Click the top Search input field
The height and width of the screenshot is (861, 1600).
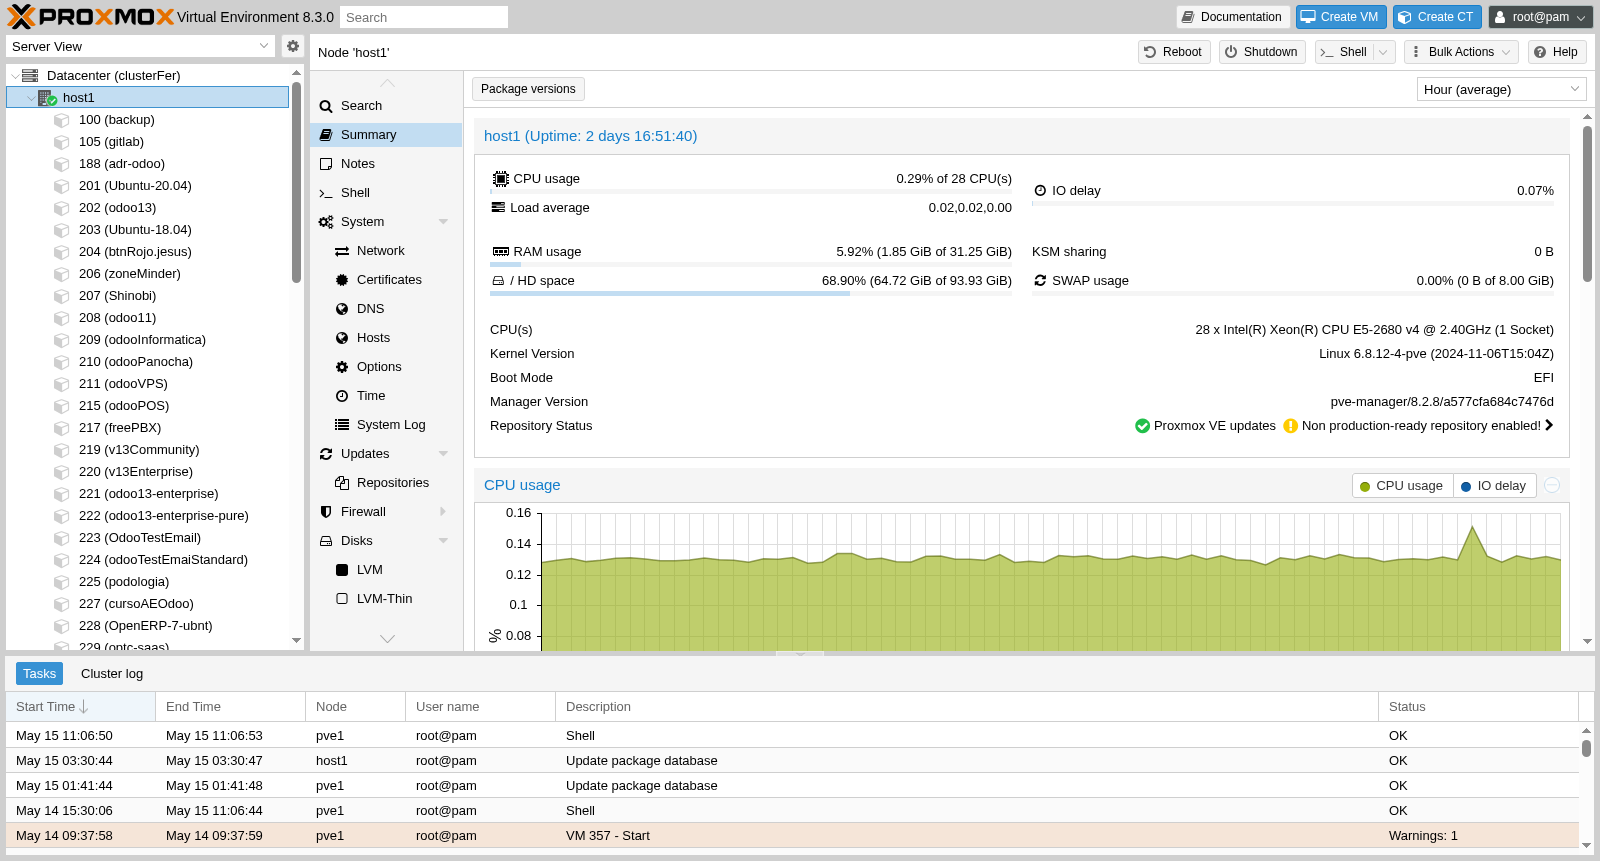pyautogui.click(x=423, y=17)
